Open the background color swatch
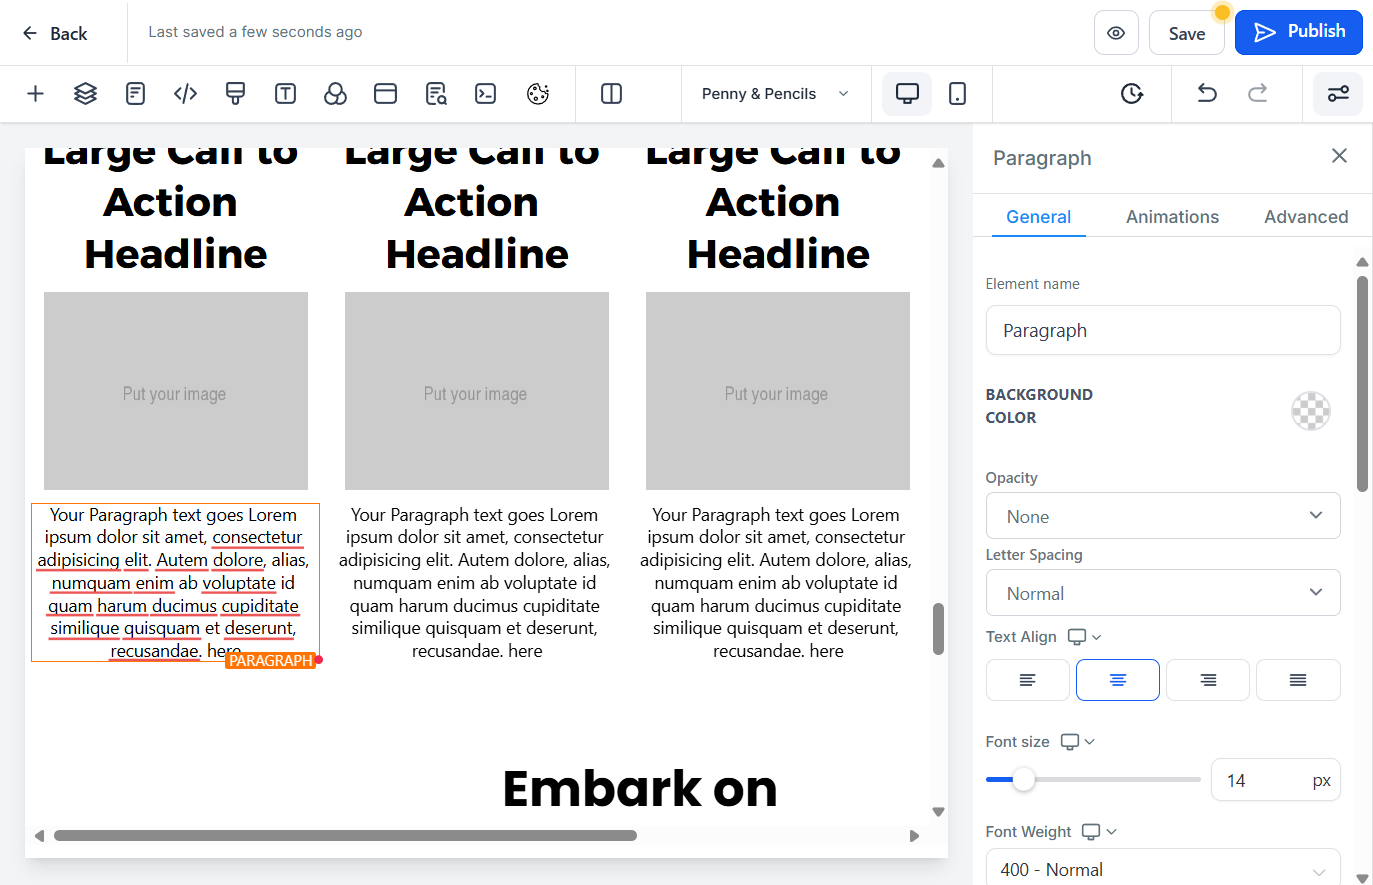1373x885 pixels. [1311, 410]
